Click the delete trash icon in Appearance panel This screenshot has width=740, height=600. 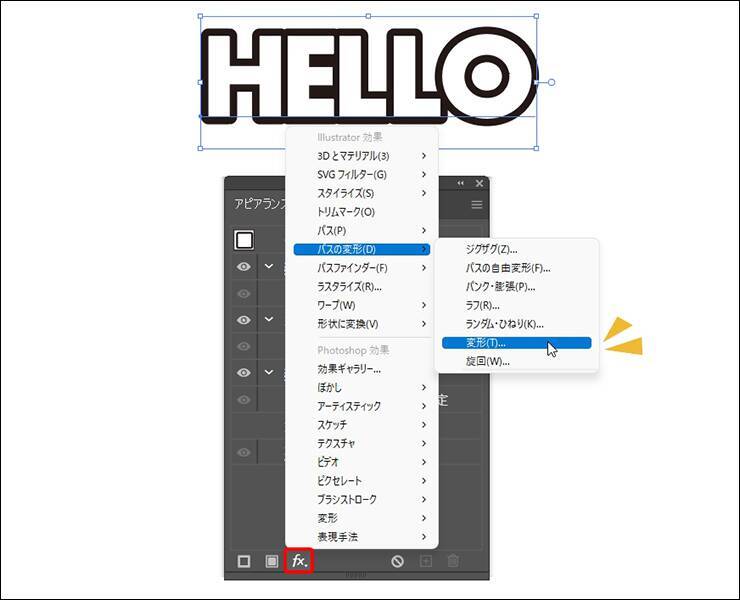[453, 561]
